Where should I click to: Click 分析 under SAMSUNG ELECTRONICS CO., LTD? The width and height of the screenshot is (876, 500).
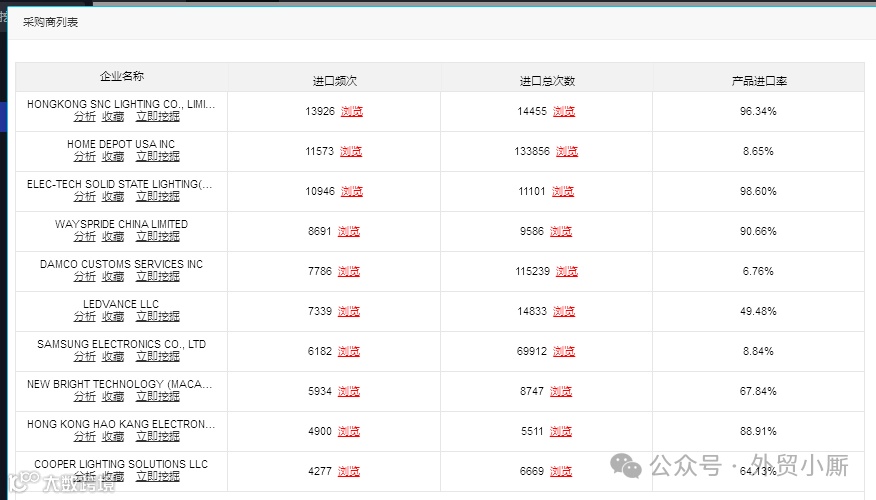click(x=84, y=356)
